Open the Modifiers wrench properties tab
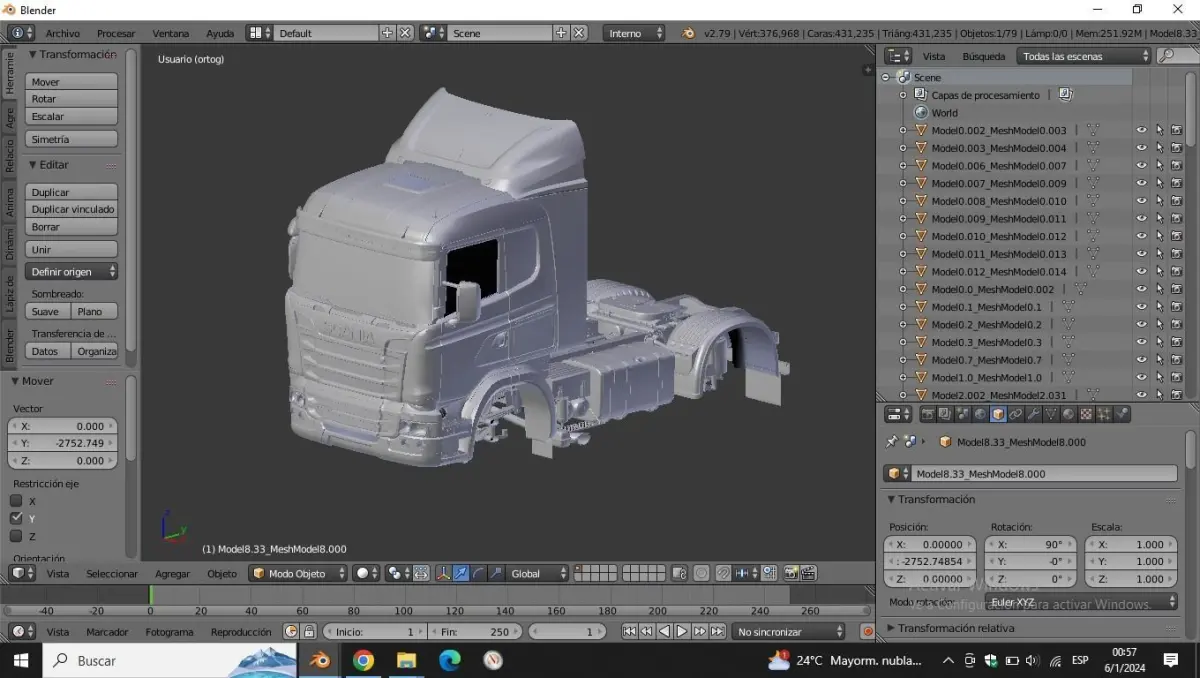 1033,414
